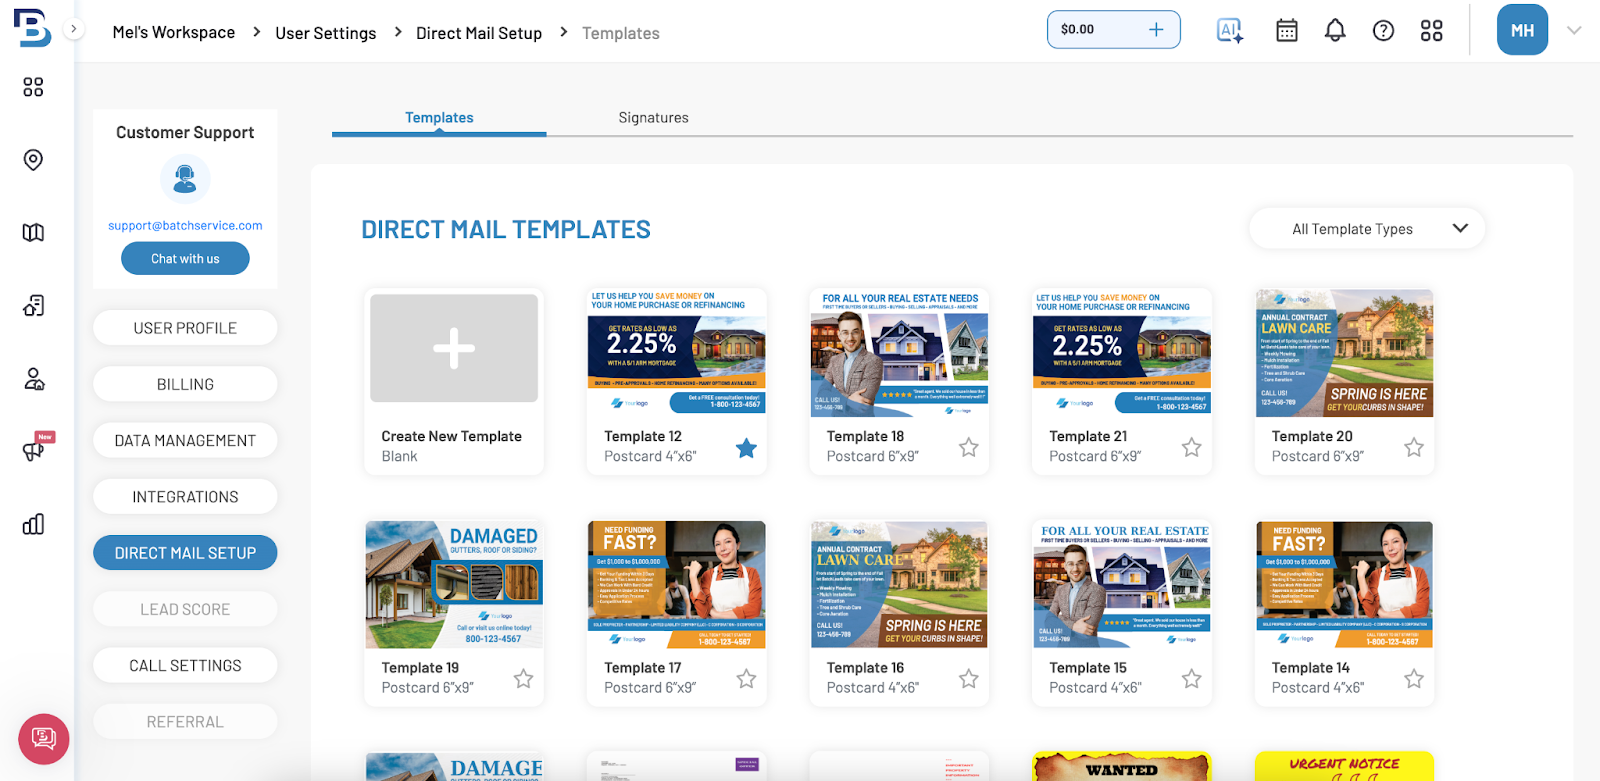Open Template 12 mortgage rates thumbnail
The image size is (1600, 781).
[x=677, y=353]
